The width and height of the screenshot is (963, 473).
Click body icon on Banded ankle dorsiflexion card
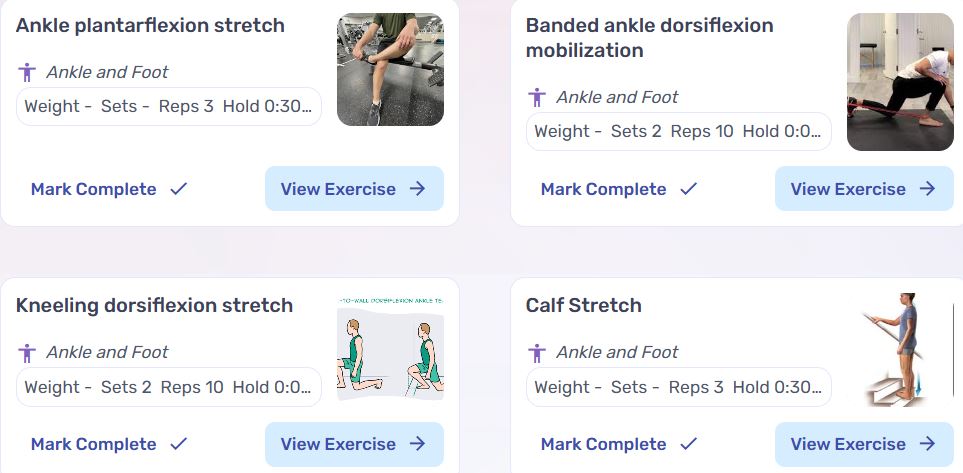pyautogui.click(x=537, y=97)
